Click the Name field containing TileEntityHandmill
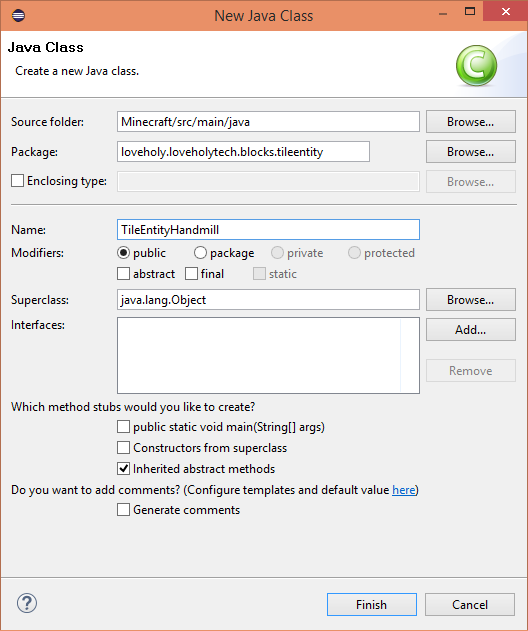Image resolution: width=528 pixels, height=631 pixels. [x=268, y=229]
